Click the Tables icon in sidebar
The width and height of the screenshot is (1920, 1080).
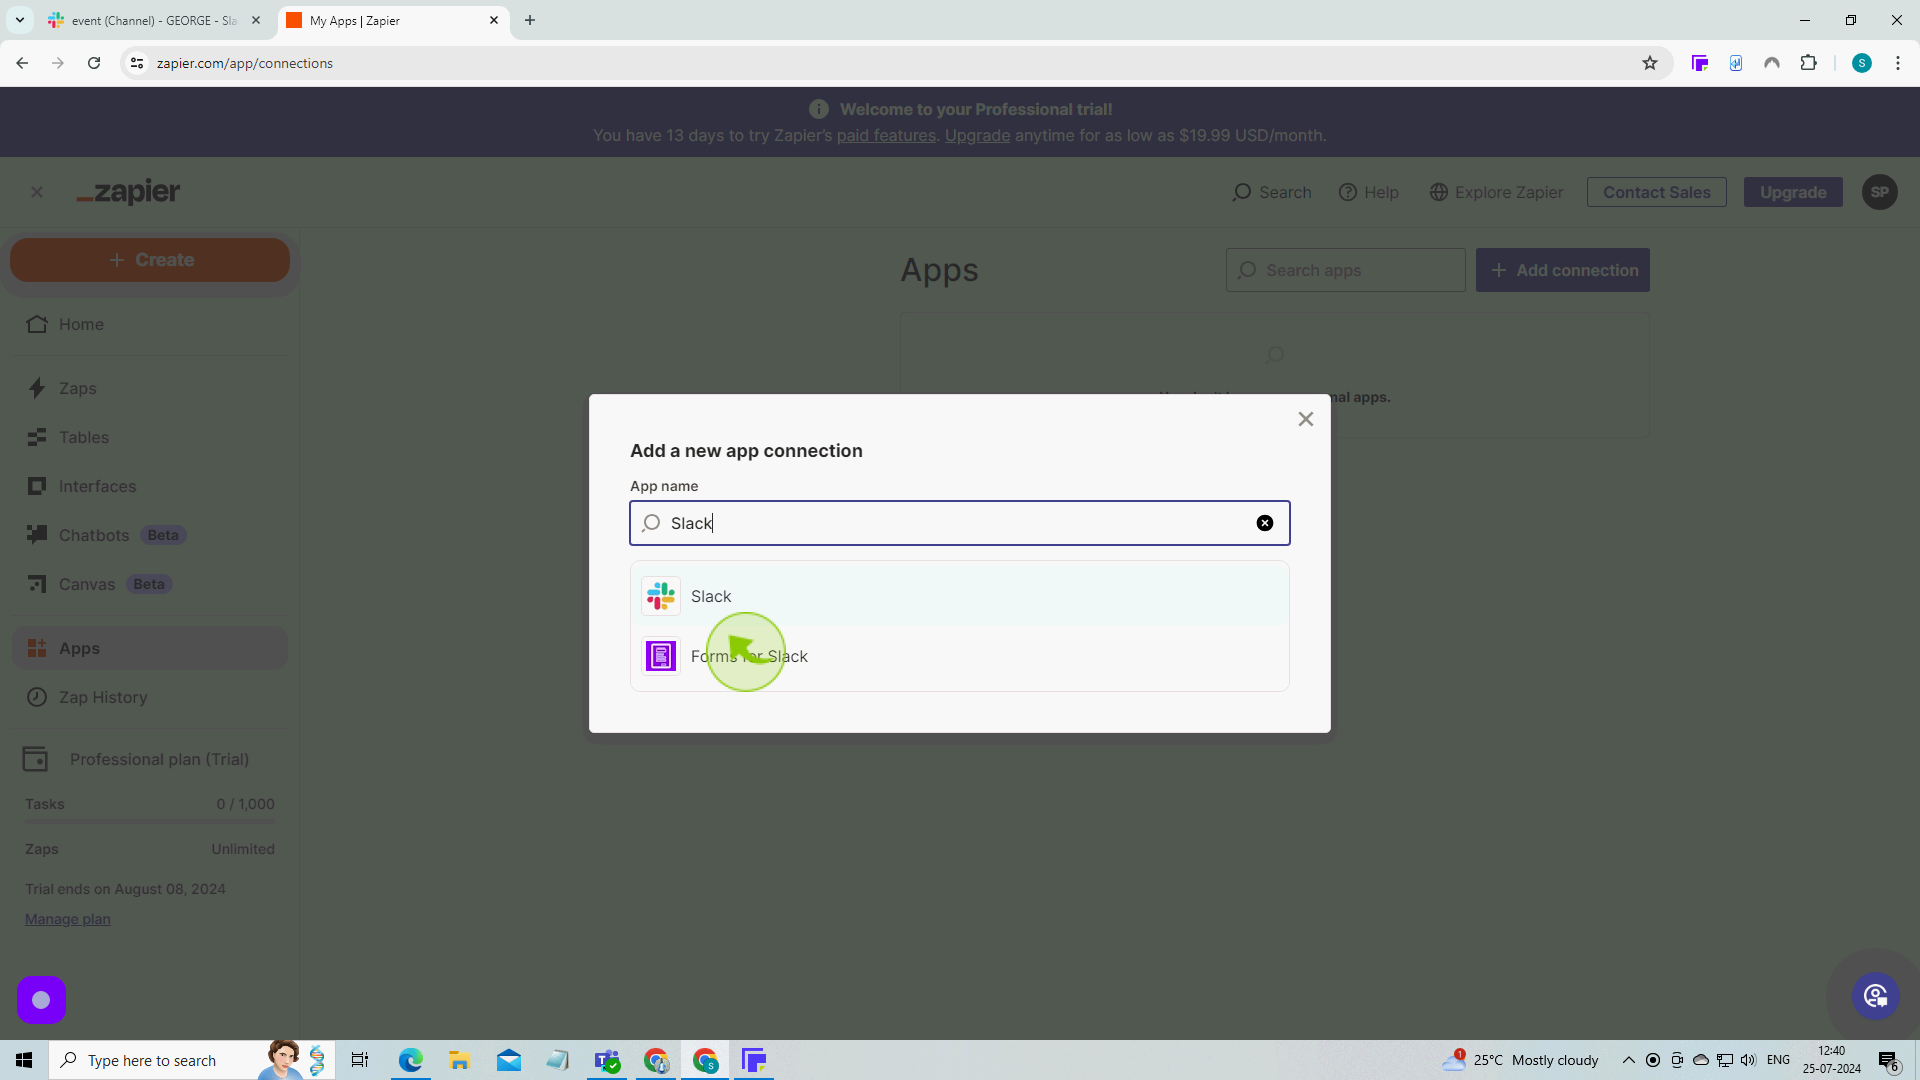pyautogui.click(x=37, y=437)
